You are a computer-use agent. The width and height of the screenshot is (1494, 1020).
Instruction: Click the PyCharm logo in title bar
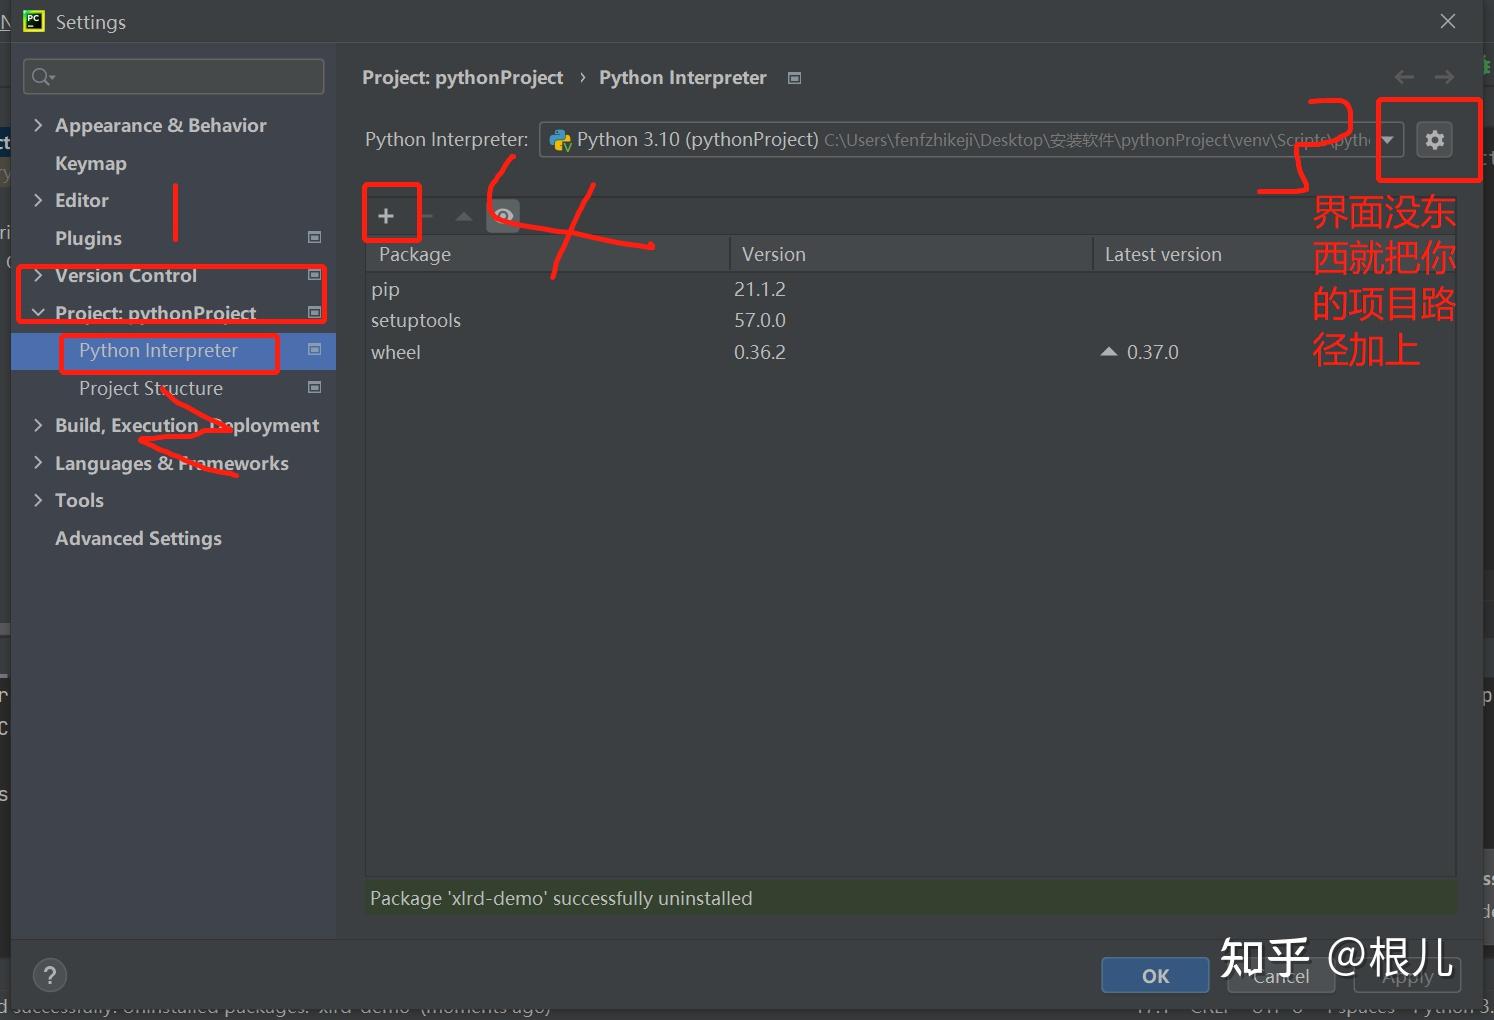pos(34,21)
